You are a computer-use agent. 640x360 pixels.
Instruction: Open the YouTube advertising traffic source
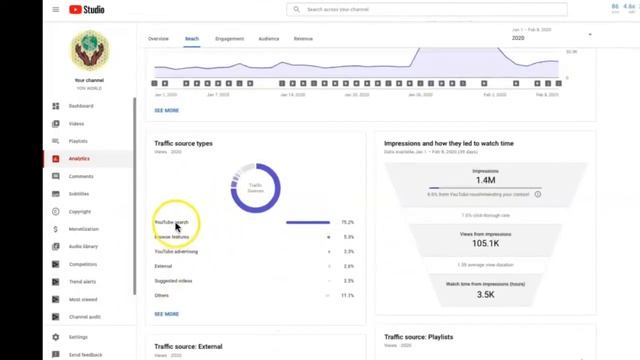(x=254, y=252)
